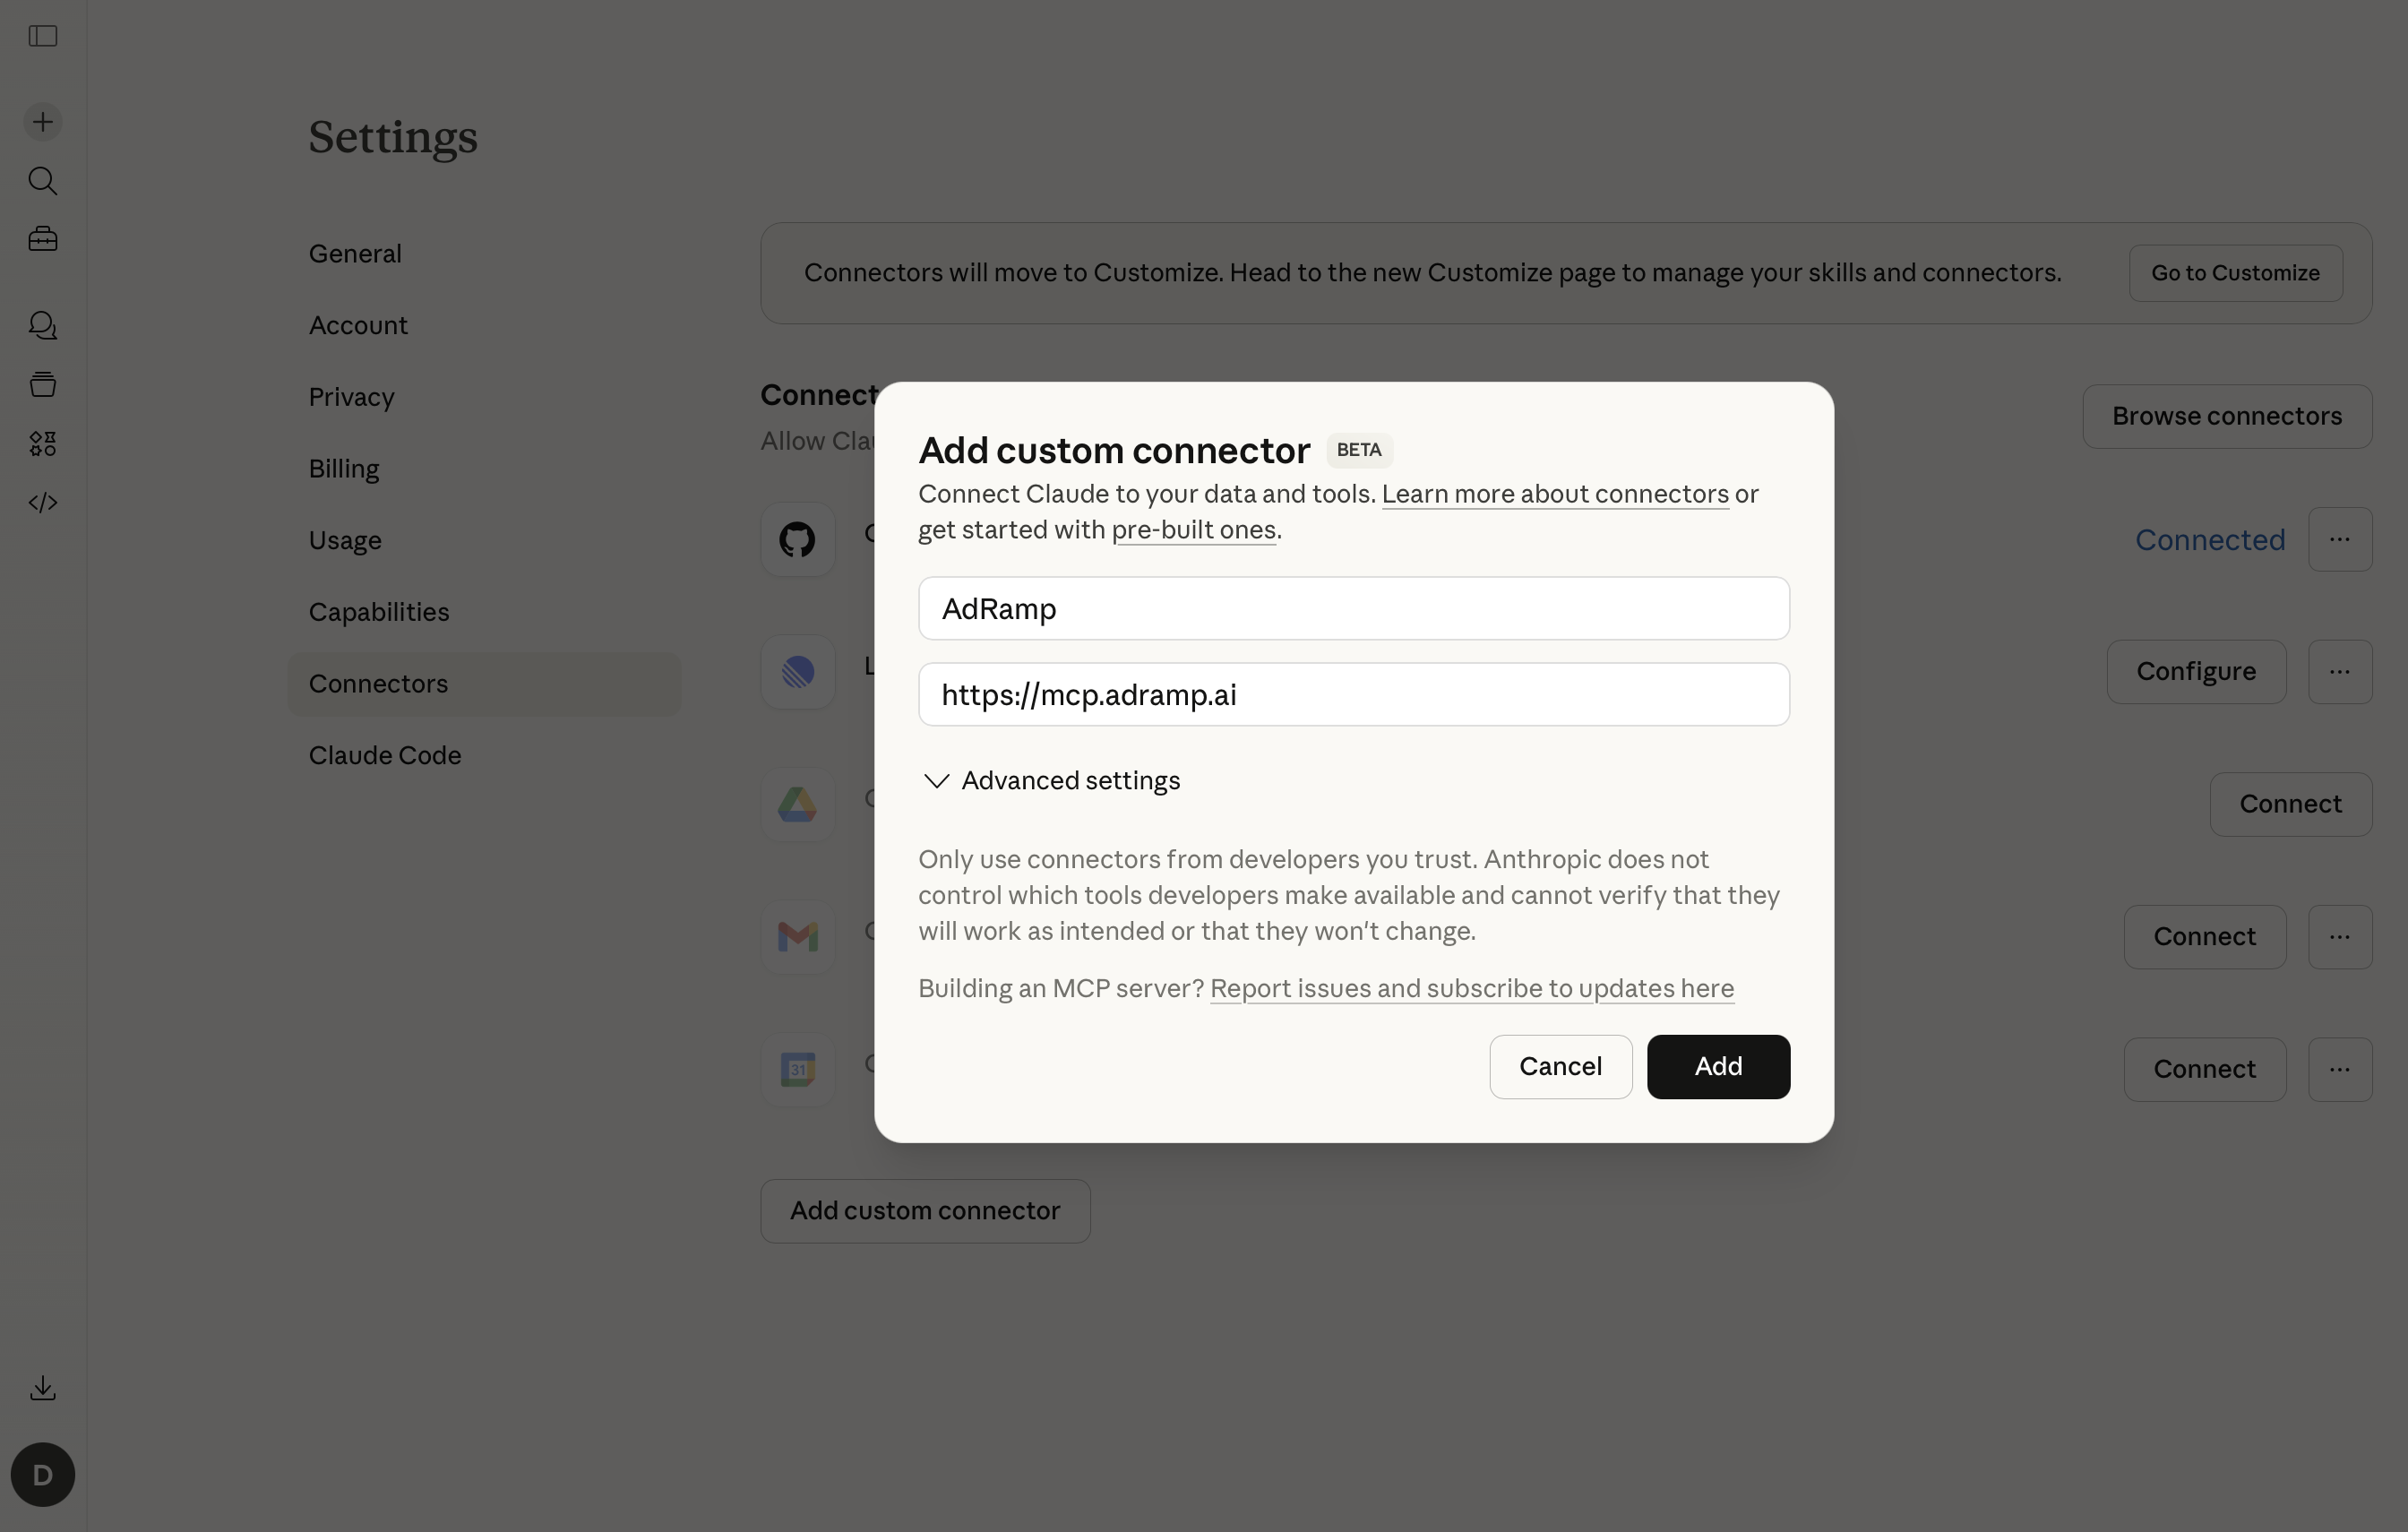2408x1532 pixels.
Task: Open Skills via the shapes icon
Action: click(x=42, y=443)
